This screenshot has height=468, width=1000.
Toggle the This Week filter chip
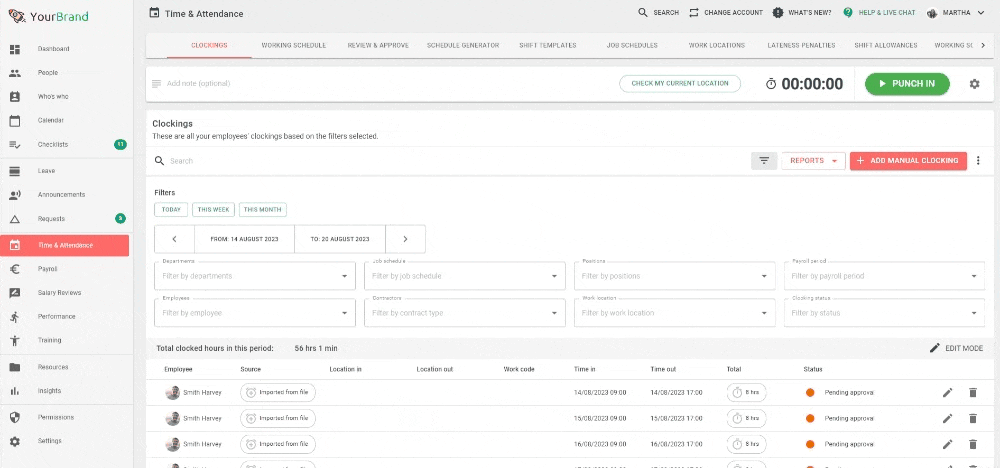coord(214,210)
